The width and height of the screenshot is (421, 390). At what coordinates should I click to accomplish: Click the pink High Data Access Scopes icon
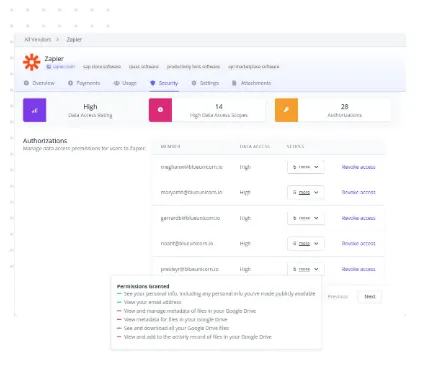[x=160, y=110]
